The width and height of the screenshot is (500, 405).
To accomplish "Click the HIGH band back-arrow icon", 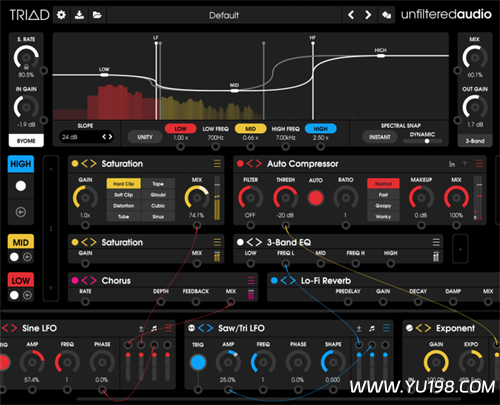I will point(21,212).
